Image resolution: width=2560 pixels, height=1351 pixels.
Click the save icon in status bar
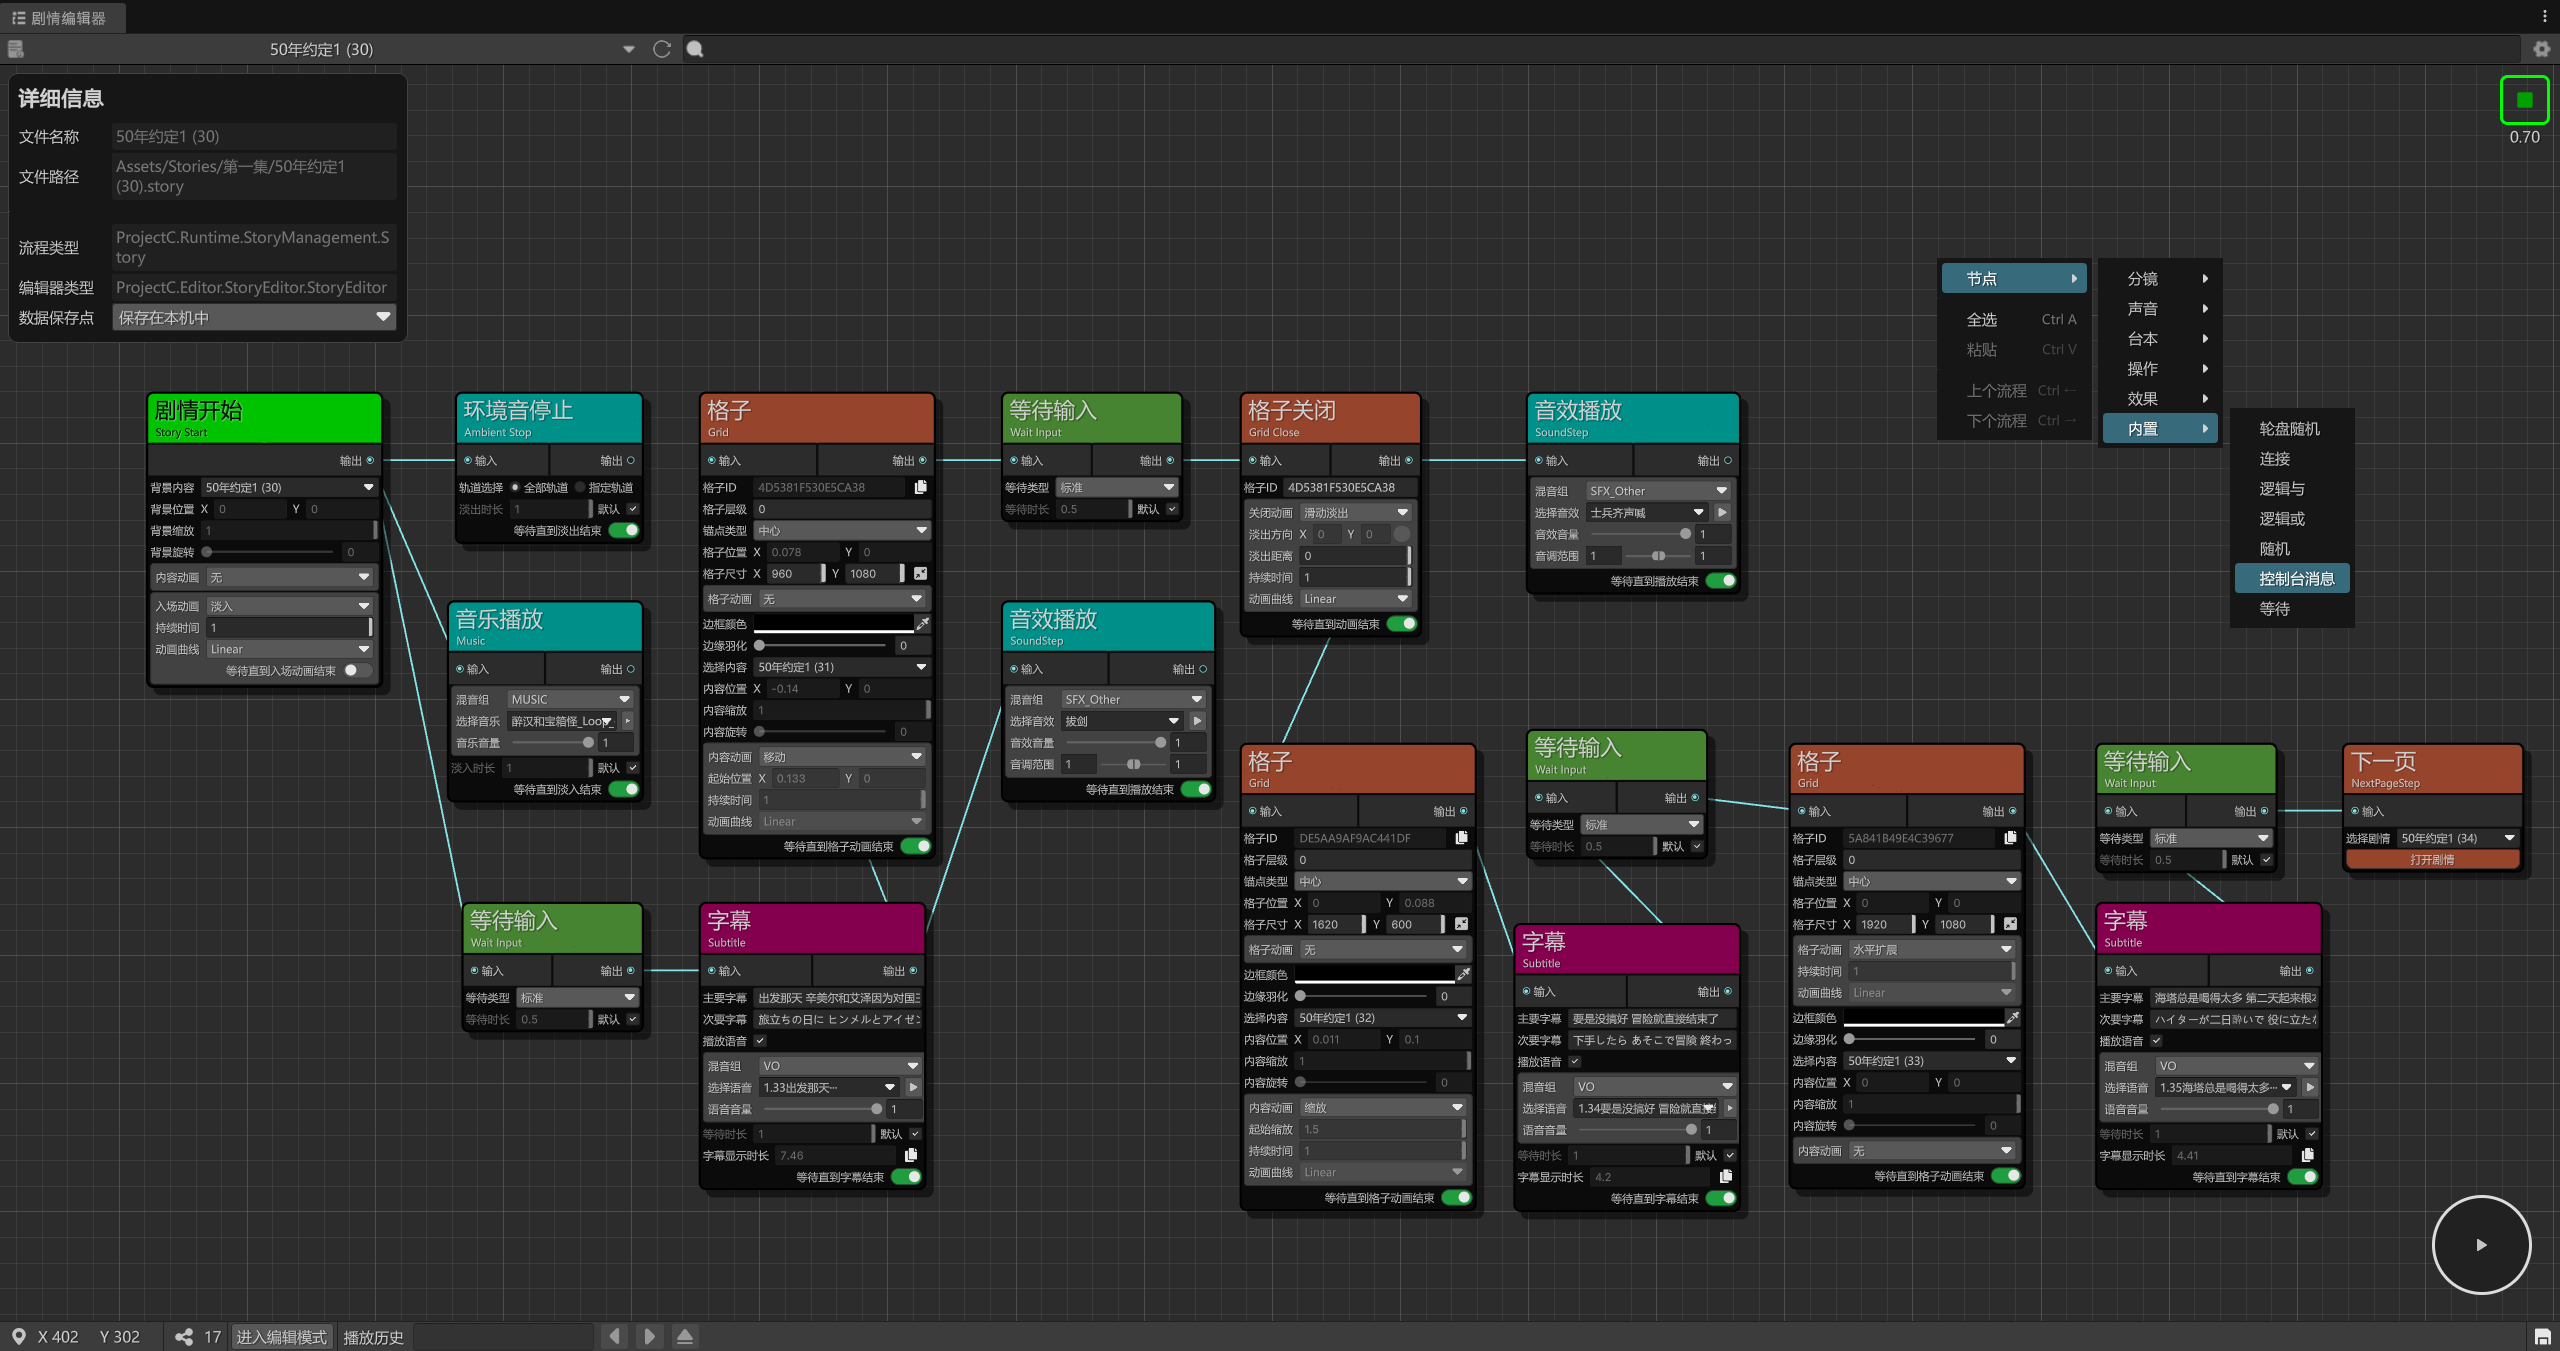coord(2542,1337)
